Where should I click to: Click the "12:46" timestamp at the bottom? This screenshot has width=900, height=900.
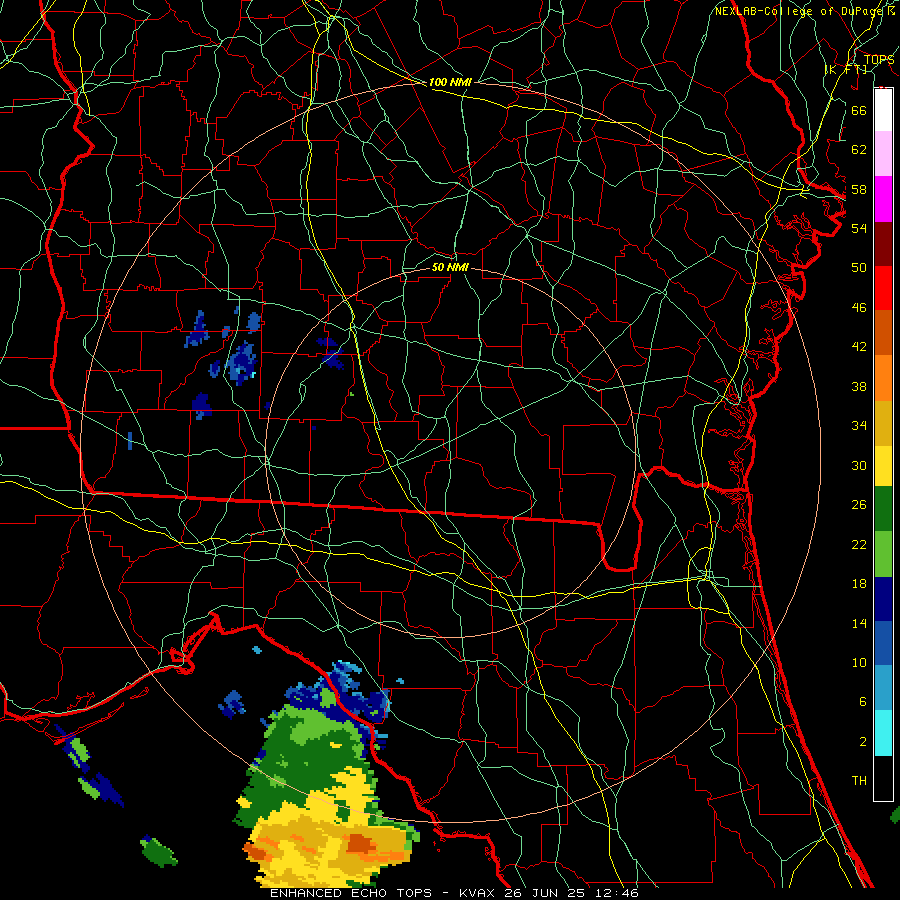pos(617,893)
